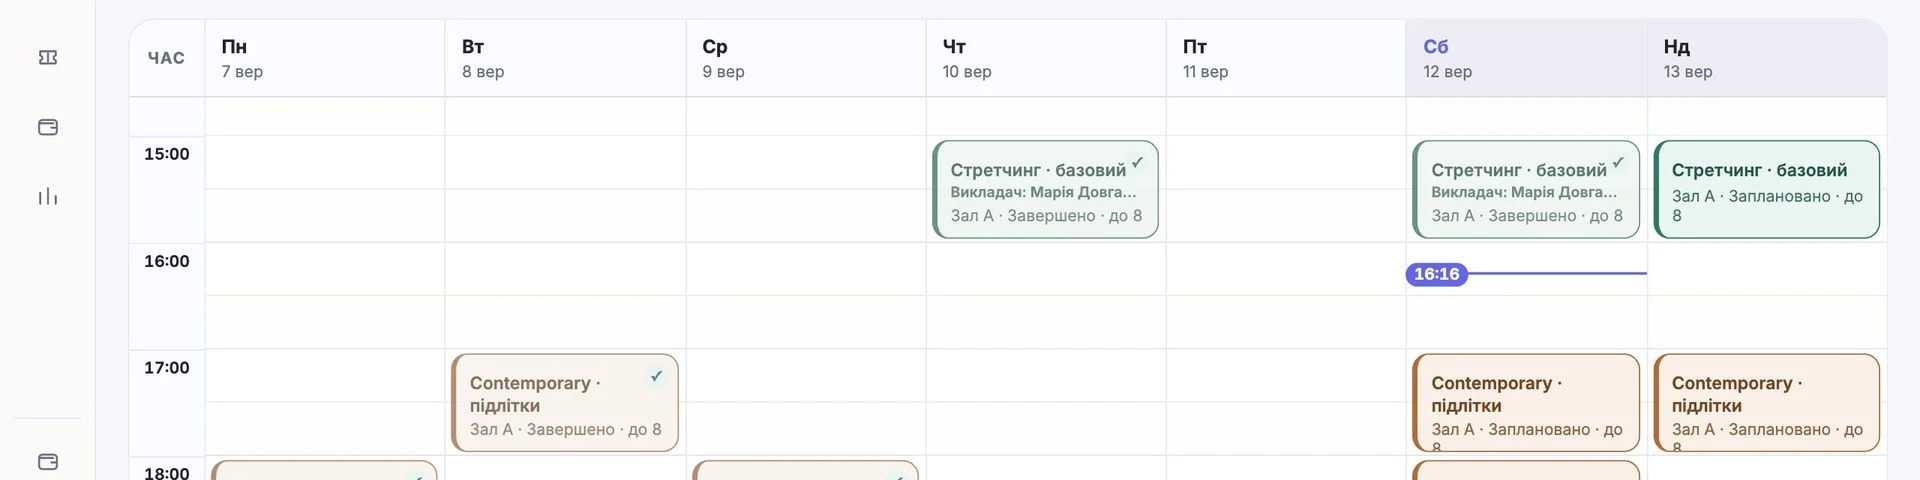Click the ЧАС column header
Image resolution: width=1920 pixels, height=480 pixels.
[x=166, y=58]
